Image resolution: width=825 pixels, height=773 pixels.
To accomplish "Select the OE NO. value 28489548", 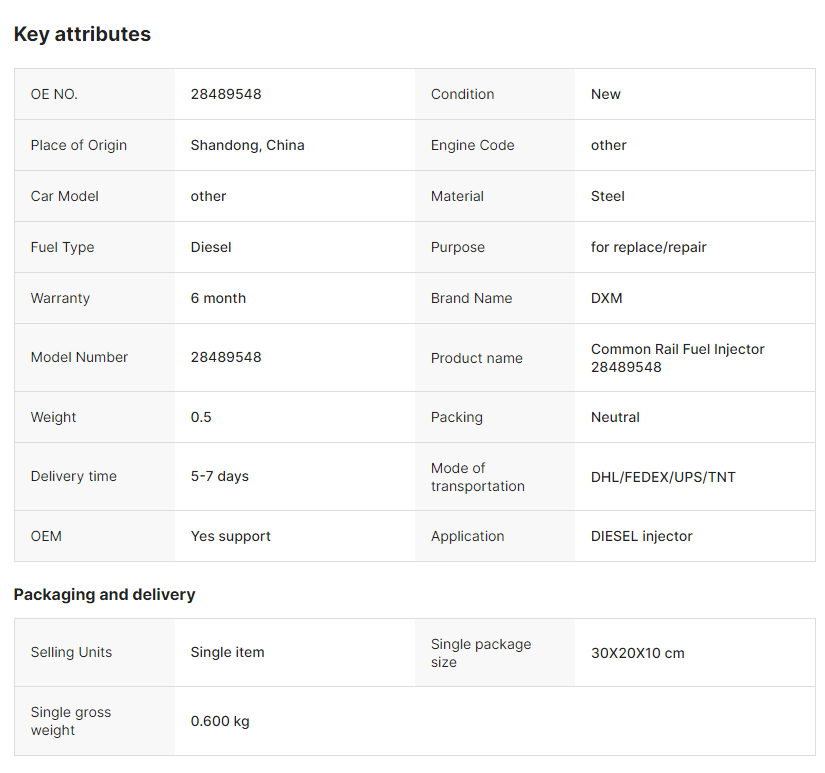I will coord(226,94).
